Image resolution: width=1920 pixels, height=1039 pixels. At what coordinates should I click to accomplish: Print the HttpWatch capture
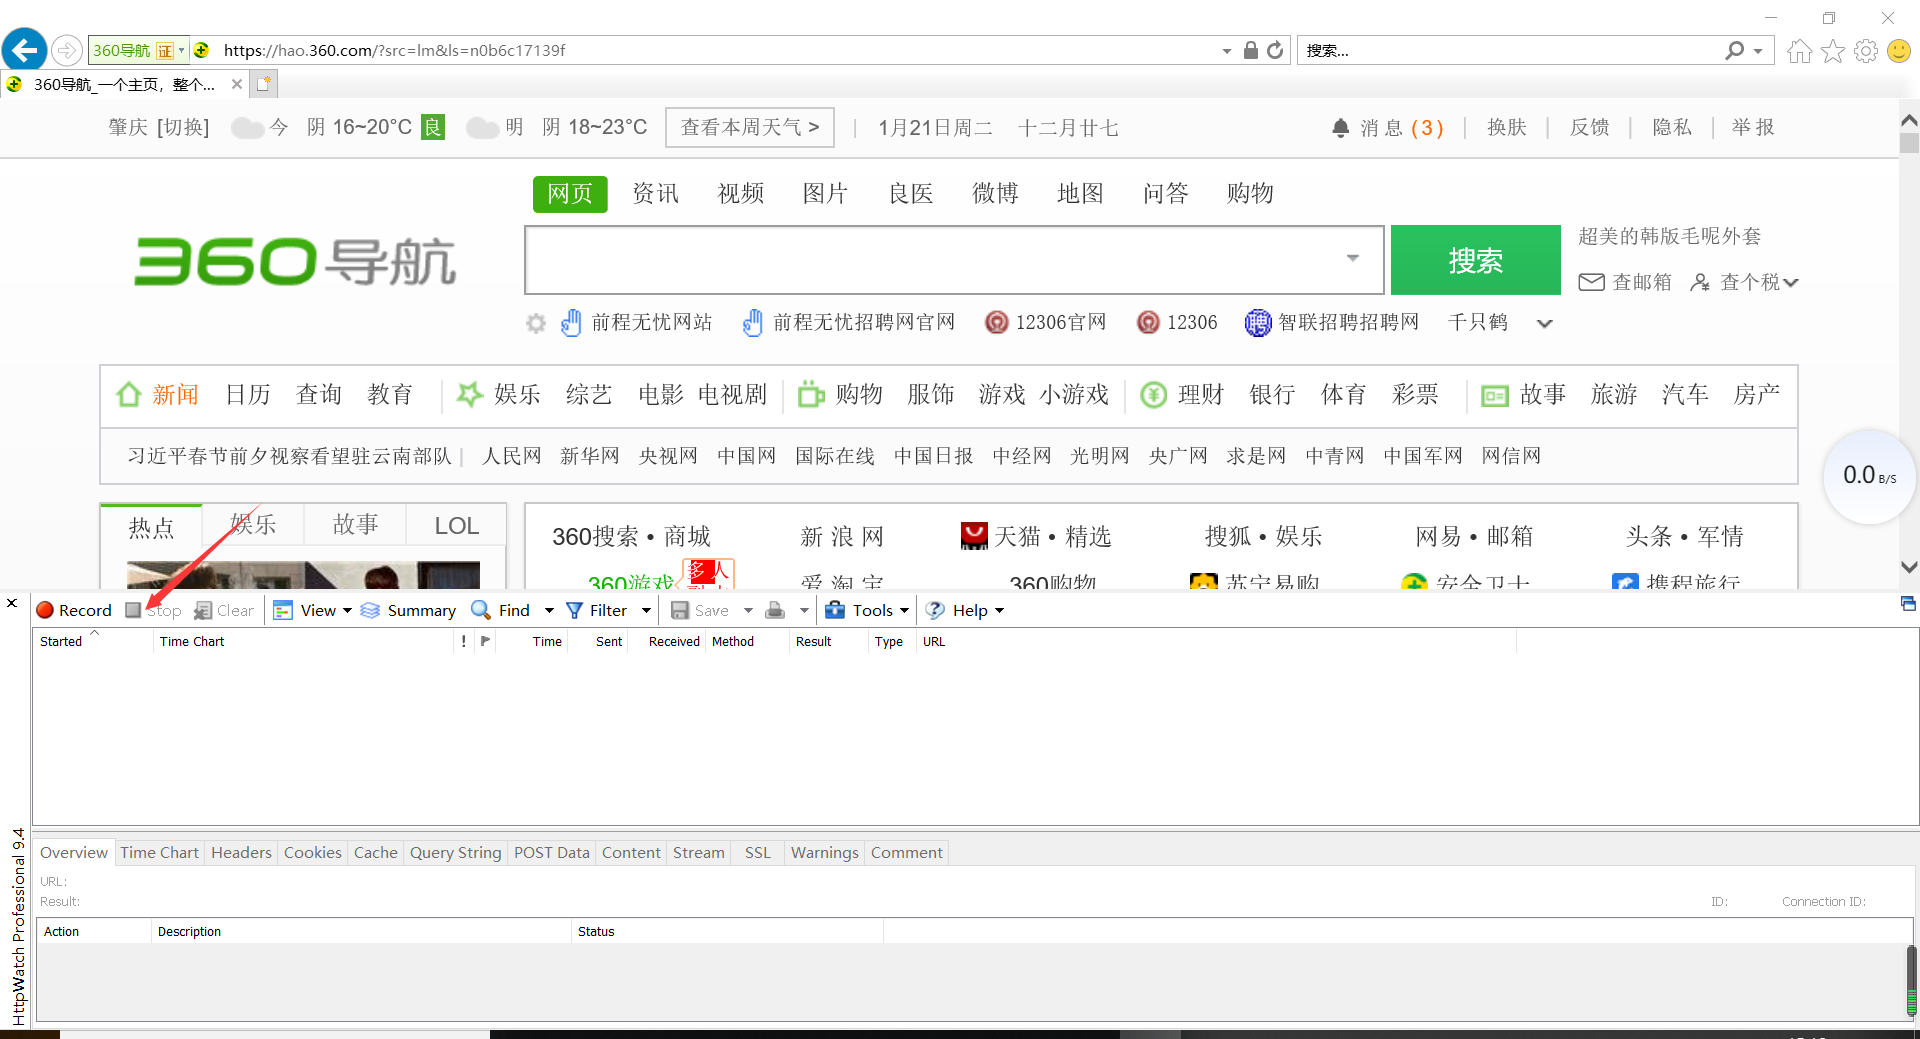775,610
